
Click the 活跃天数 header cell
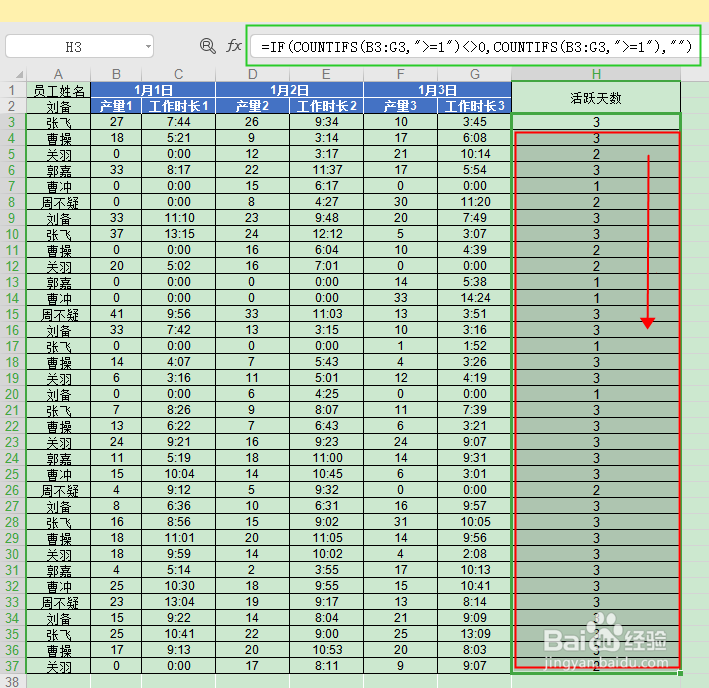click(x=596, y=98)
